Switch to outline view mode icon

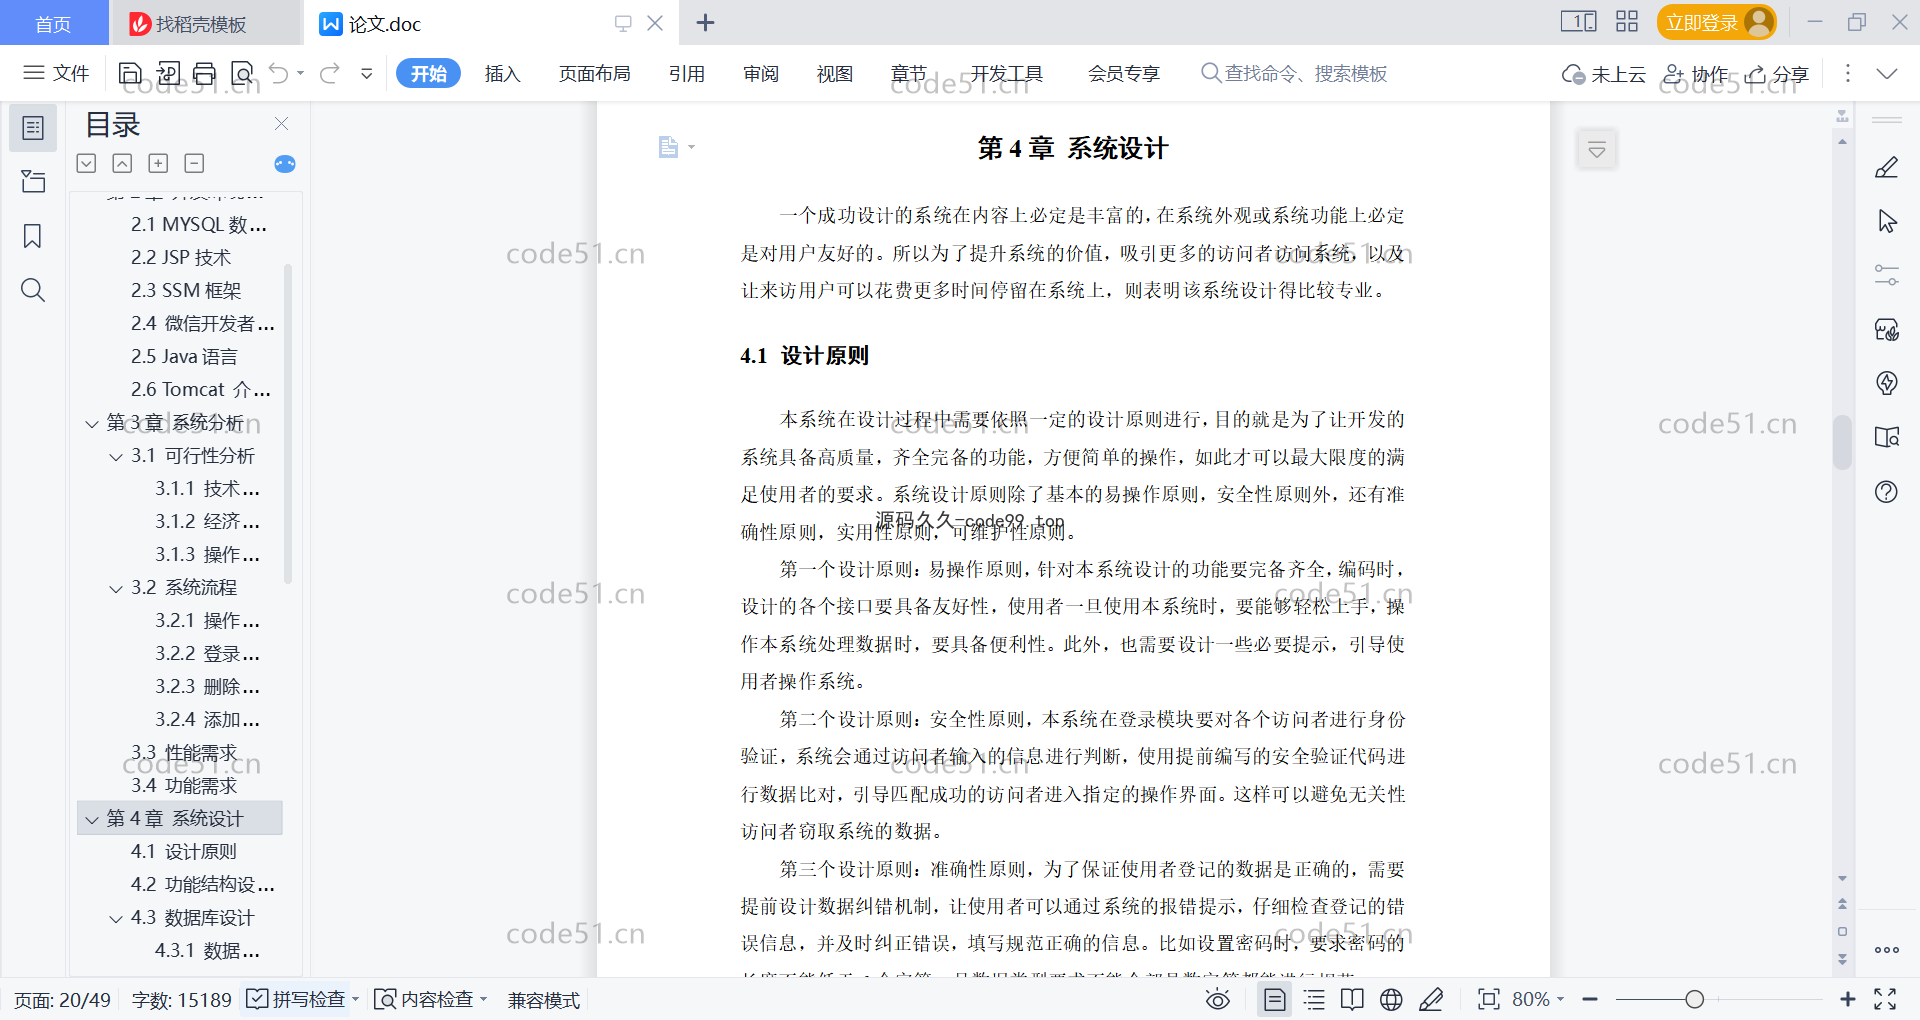coord(1314,1000)
